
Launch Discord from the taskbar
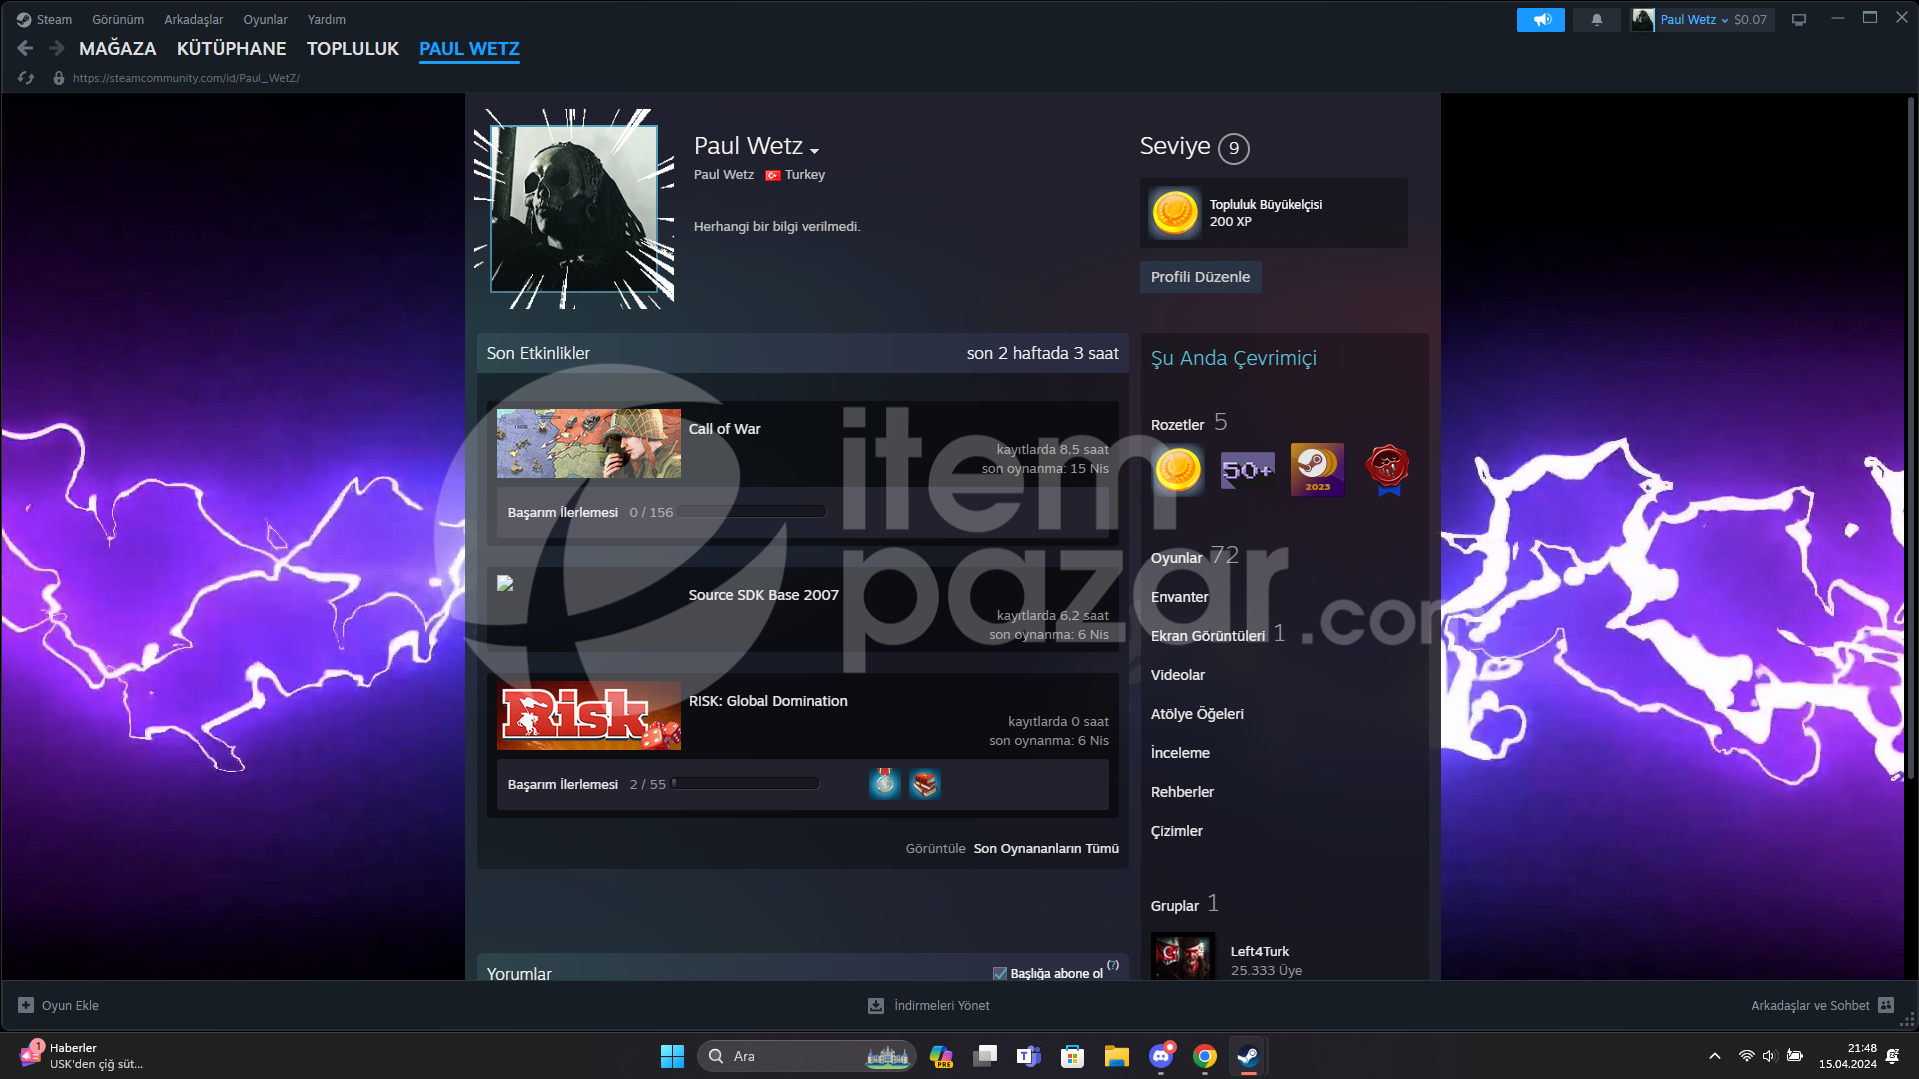(x=1161, y=1056)
